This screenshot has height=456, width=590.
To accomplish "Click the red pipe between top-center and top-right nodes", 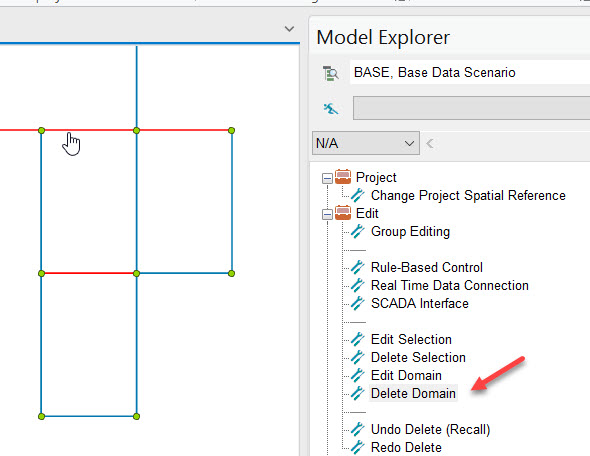I will pyautogui.click(x=184, y=130).
